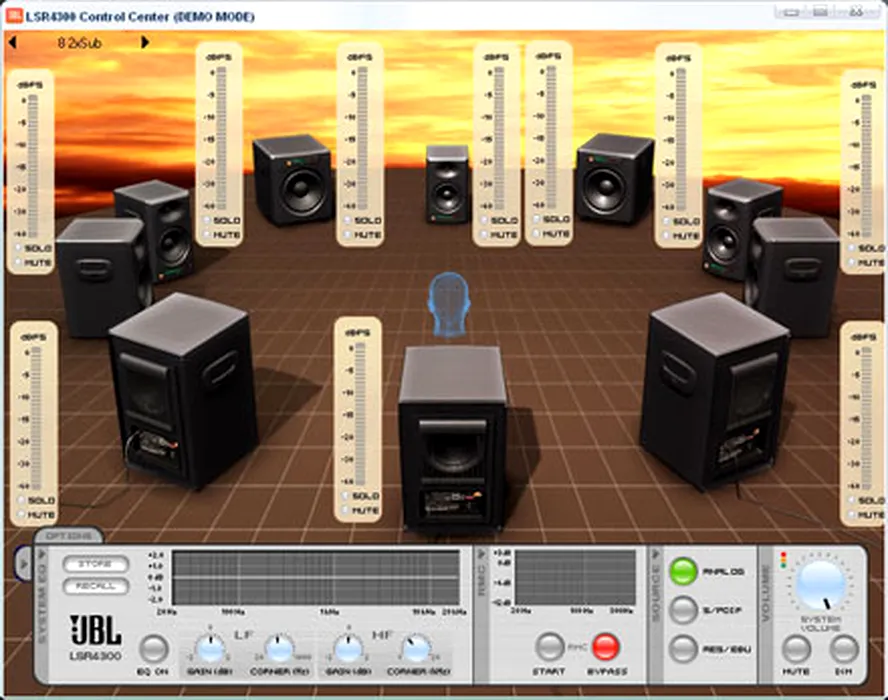This screenshot has height=700, width=888.
Task: Go to next speaker configuration with the right arrow
Action: coord(145,43)
